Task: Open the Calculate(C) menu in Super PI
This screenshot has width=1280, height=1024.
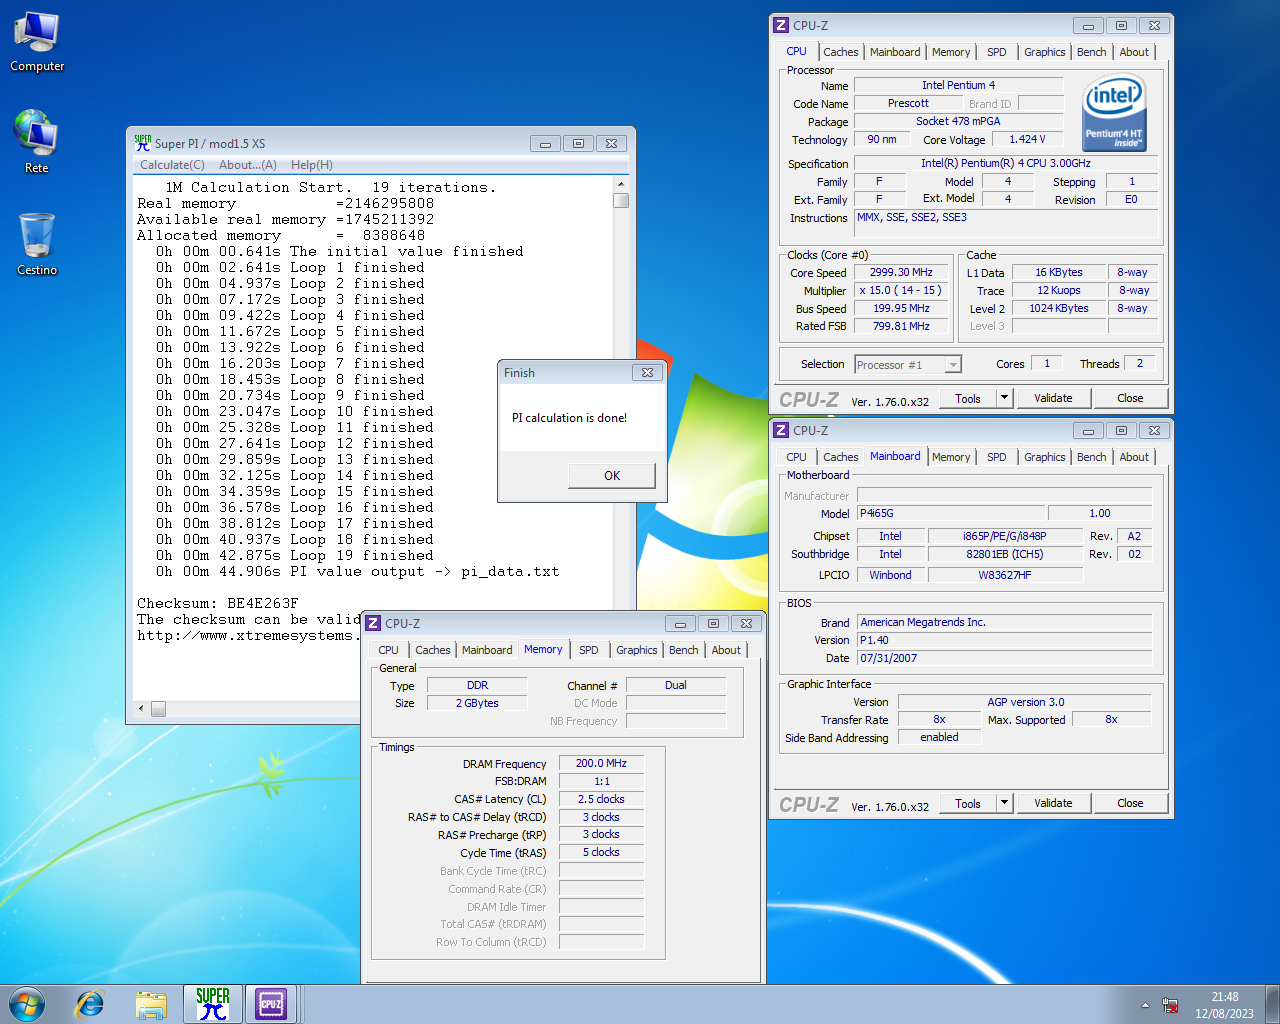Action: point(172,165)
